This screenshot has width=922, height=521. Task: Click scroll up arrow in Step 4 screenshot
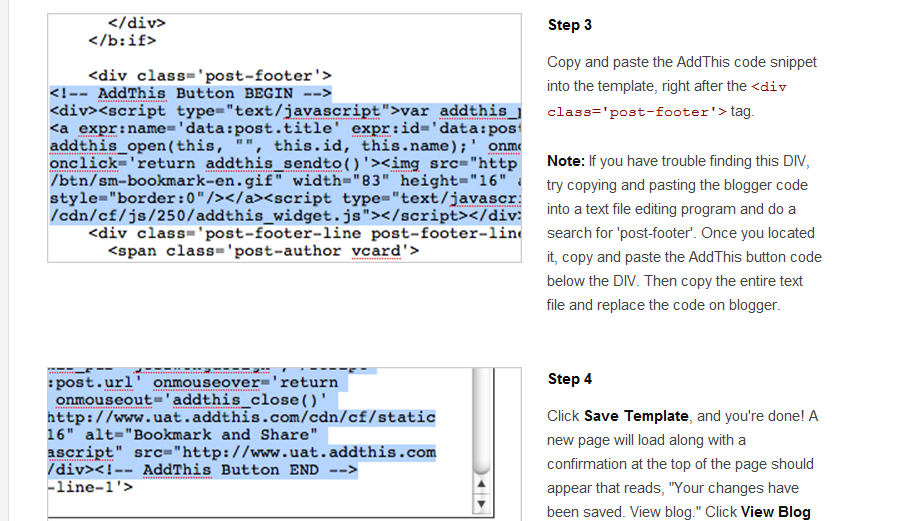click(482, 484)
